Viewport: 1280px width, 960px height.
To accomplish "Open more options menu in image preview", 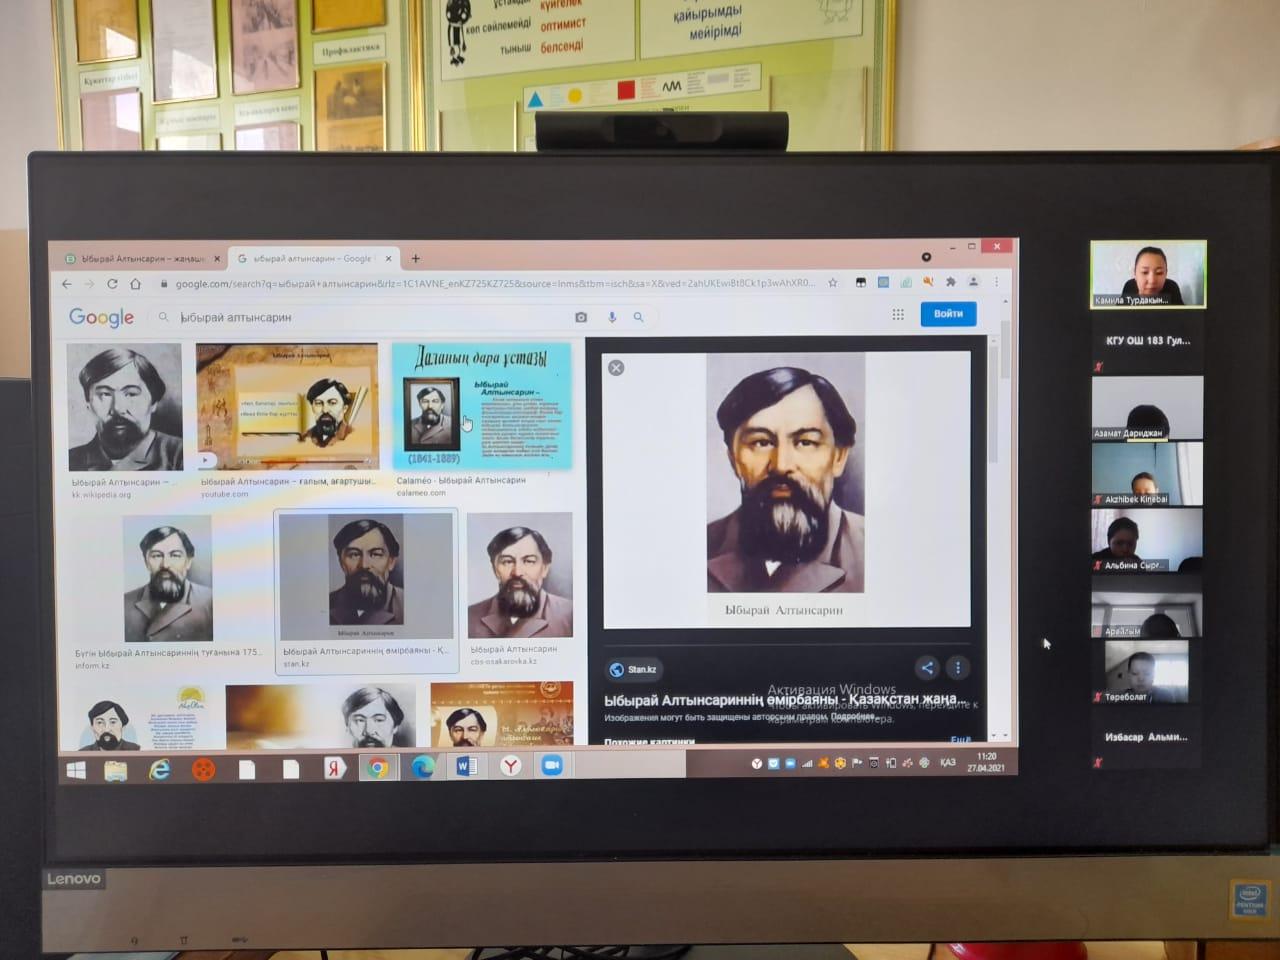I will pyautogui.click(x=958, y=668).
